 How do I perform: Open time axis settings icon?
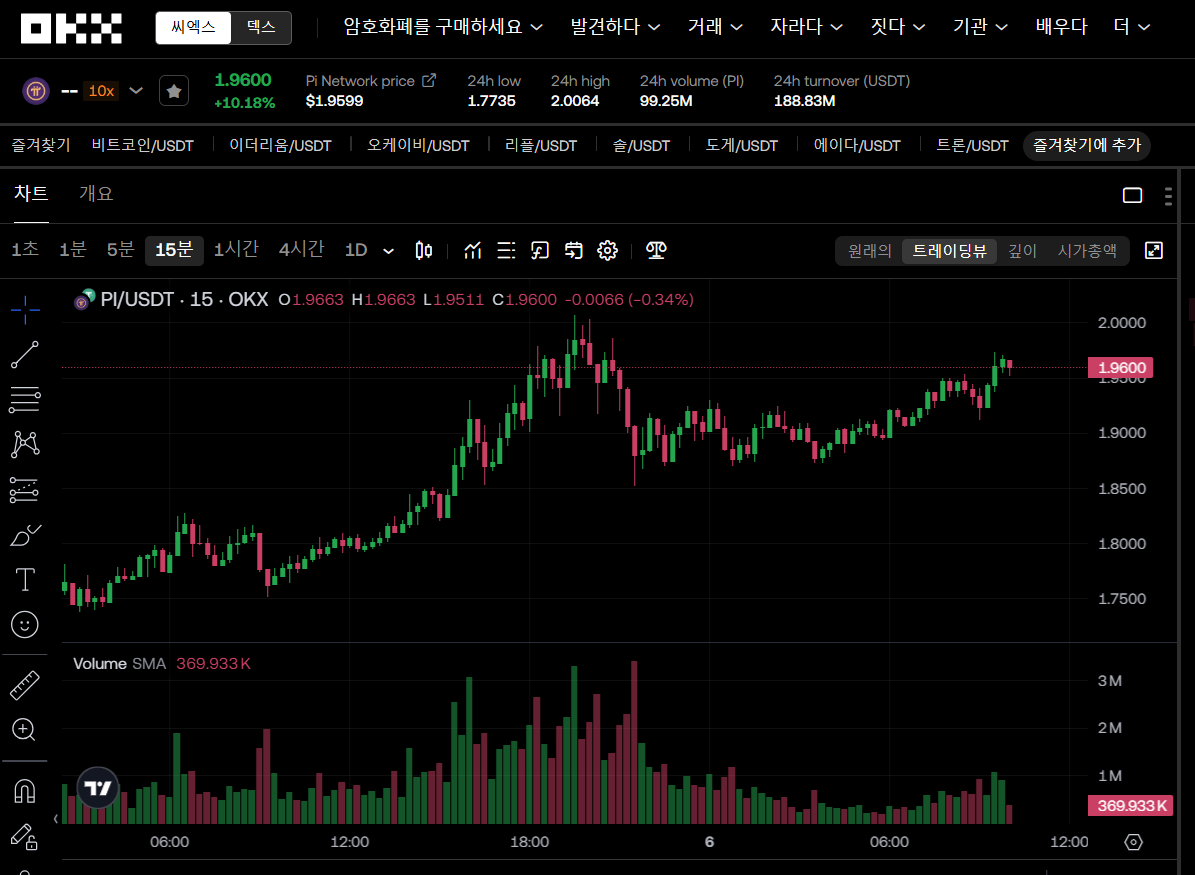pos(1133,842)
